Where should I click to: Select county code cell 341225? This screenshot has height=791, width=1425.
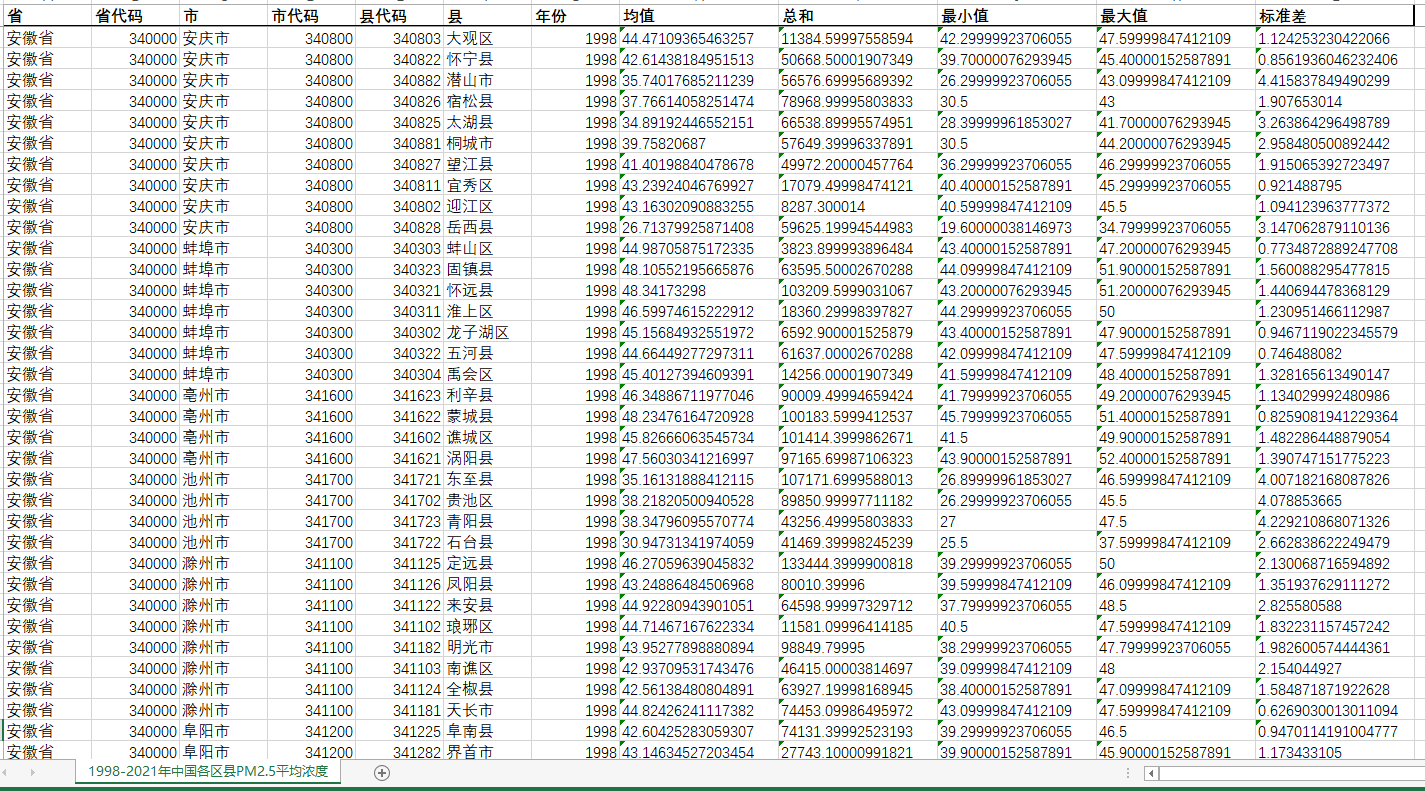[400, 731]
